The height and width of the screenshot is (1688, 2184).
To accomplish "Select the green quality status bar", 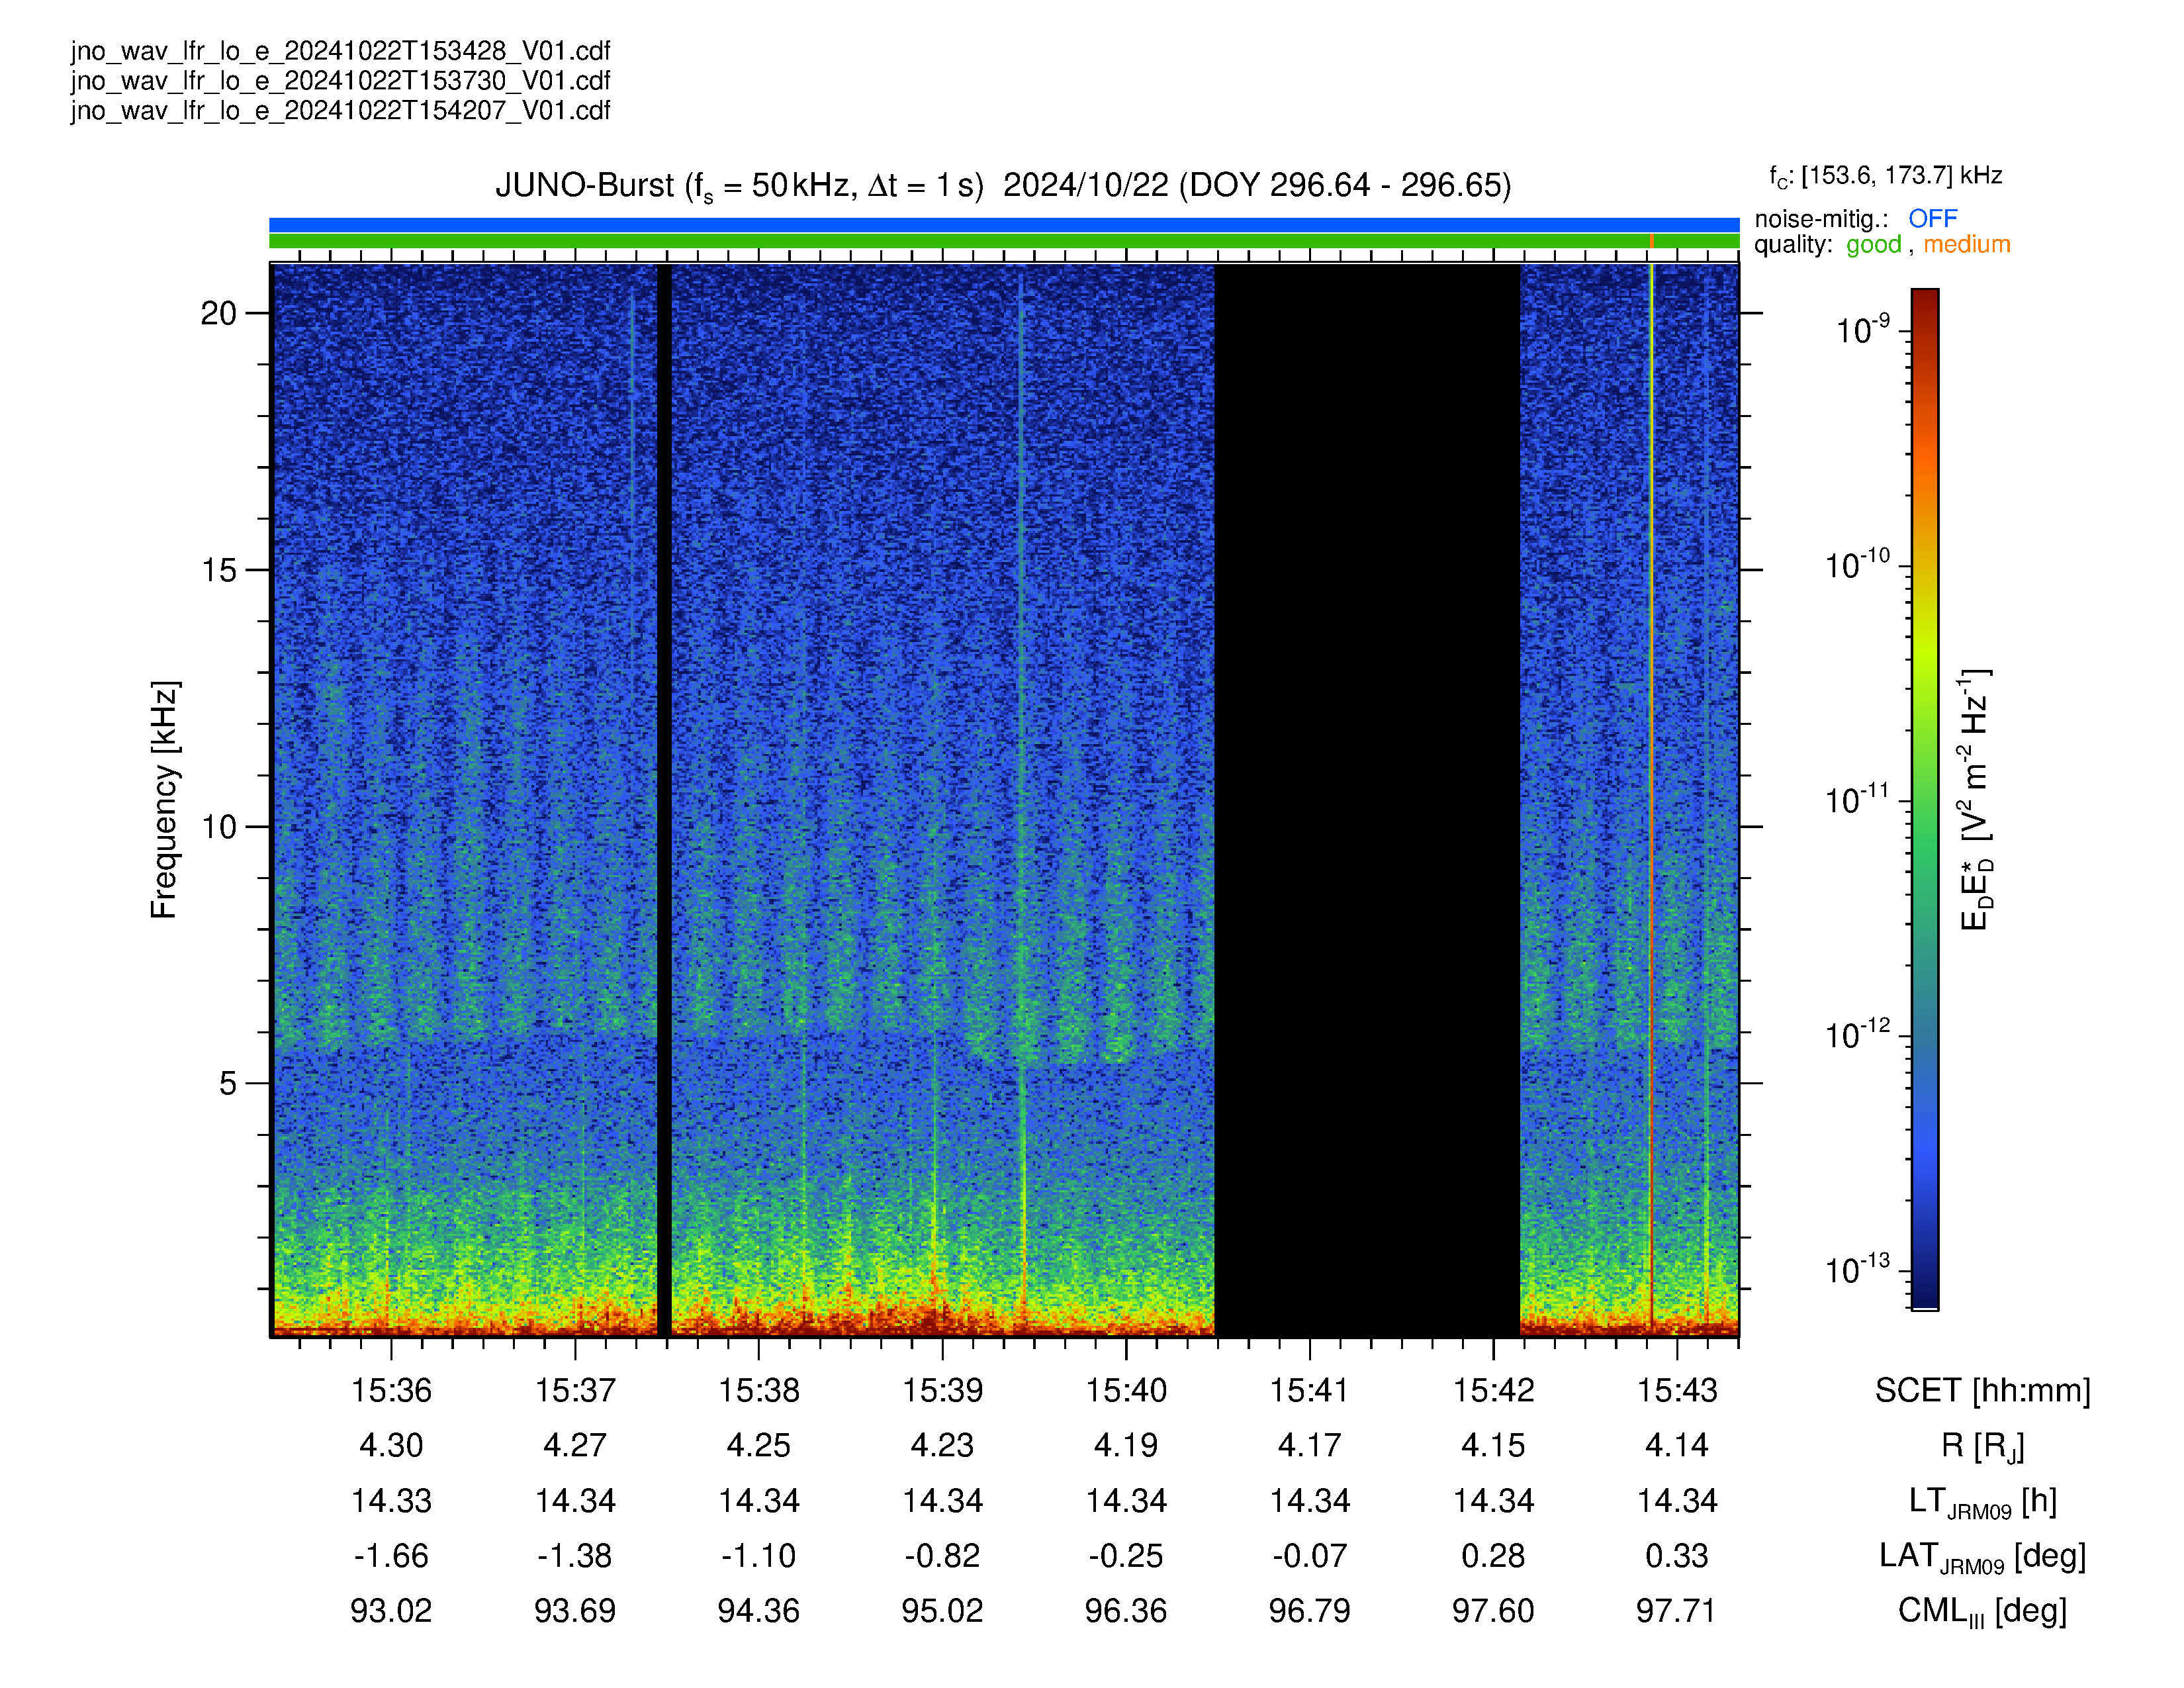I will coord(1004,241).
